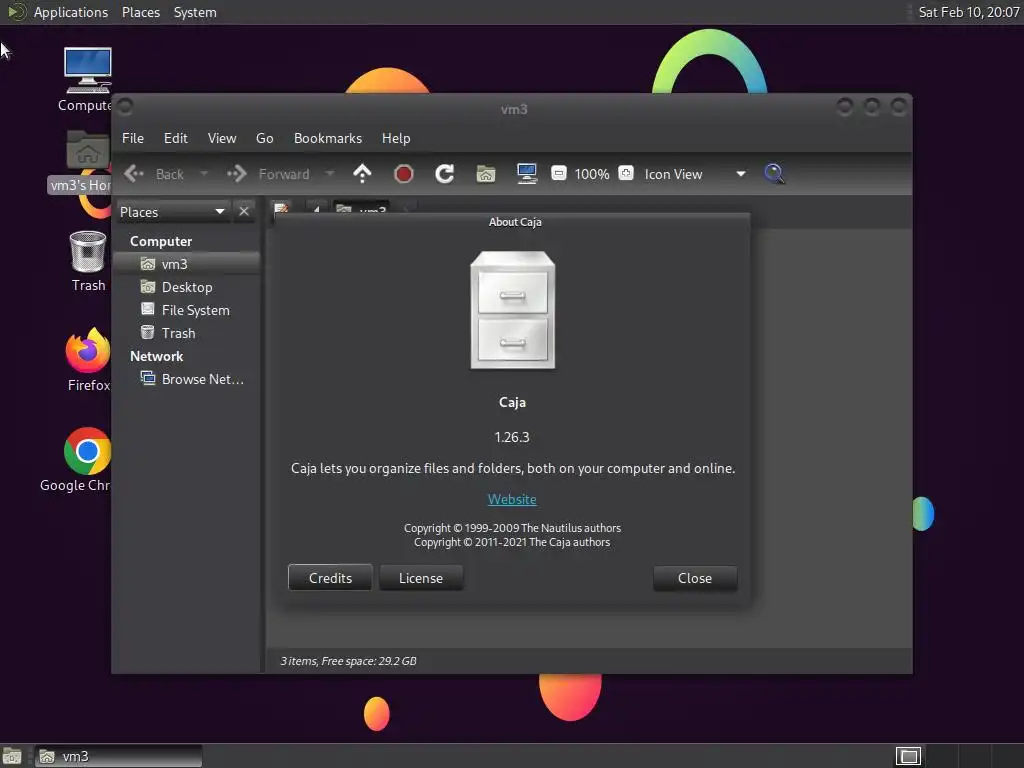
Task: Select Desktop in the Places sidebar
Action: pyautogui.click(x=187, y=287)
